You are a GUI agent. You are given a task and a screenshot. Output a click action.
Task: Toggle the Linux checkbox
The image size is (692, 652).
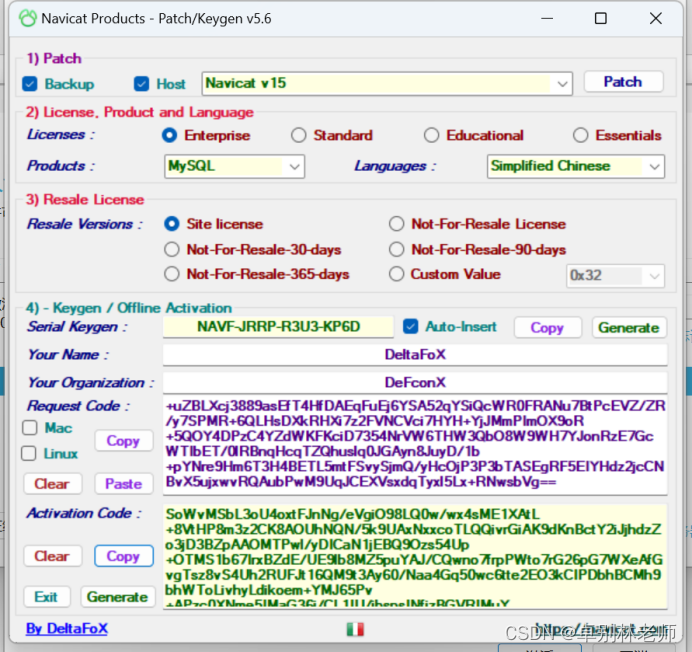point(29,453)
